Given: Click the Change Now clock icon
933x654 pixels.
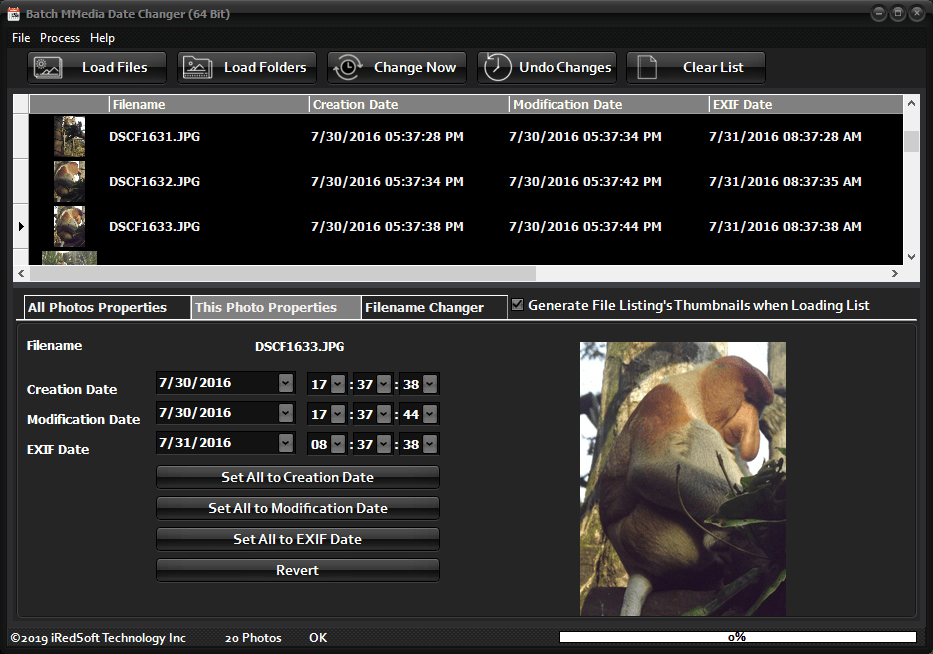Looking at the screenshot, I should tap(348, 68).
